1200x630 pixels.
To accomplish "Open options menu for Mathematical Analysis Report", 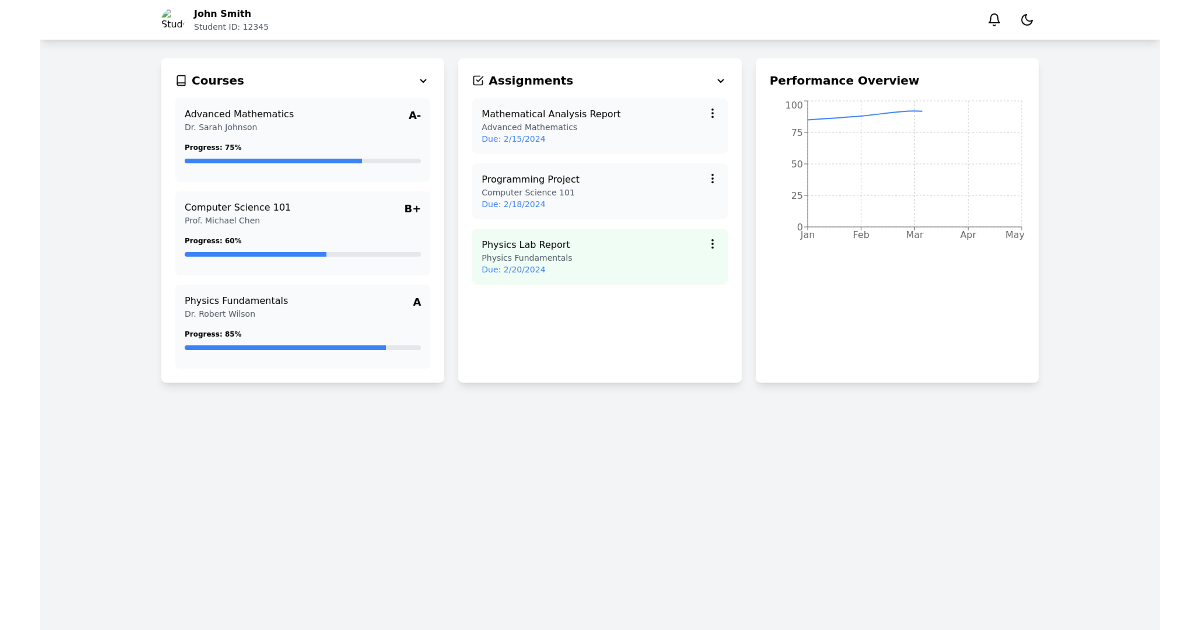I will click(x=712, y=112).
